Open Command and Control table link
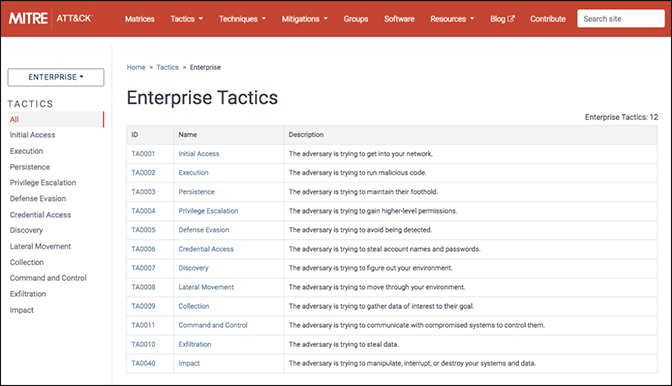The height and width of the screenshot is (386, 672). (213, 325)
